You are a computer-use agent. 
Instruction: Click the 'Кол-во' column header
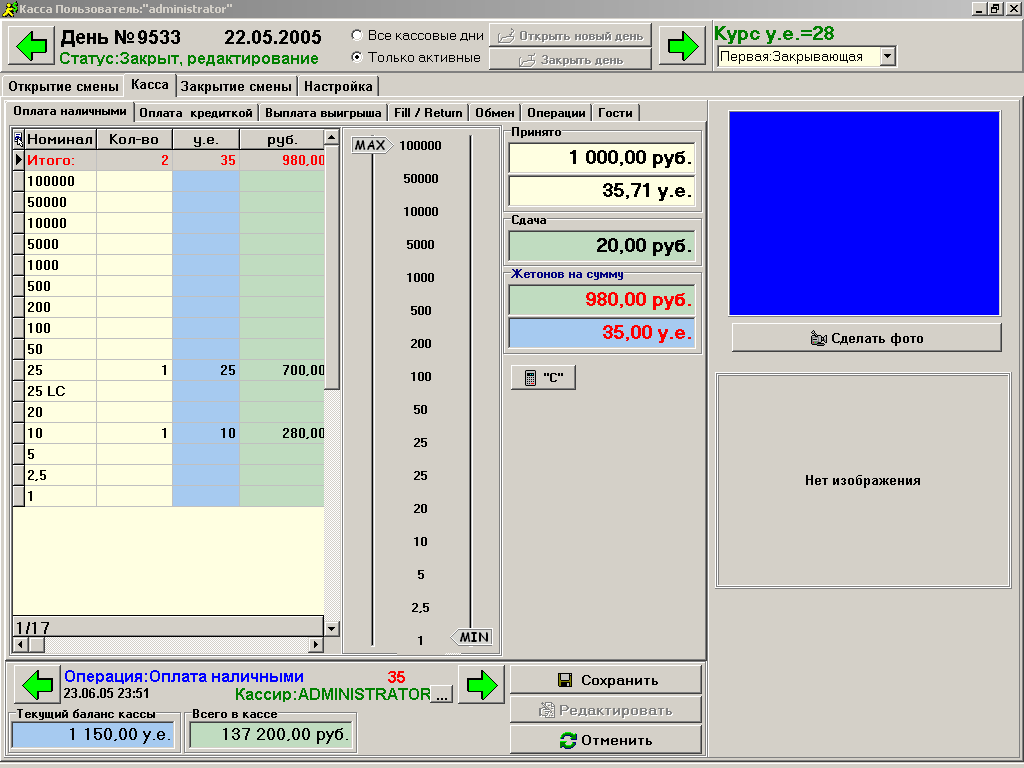pyautogui.click(x=135, y=139)
